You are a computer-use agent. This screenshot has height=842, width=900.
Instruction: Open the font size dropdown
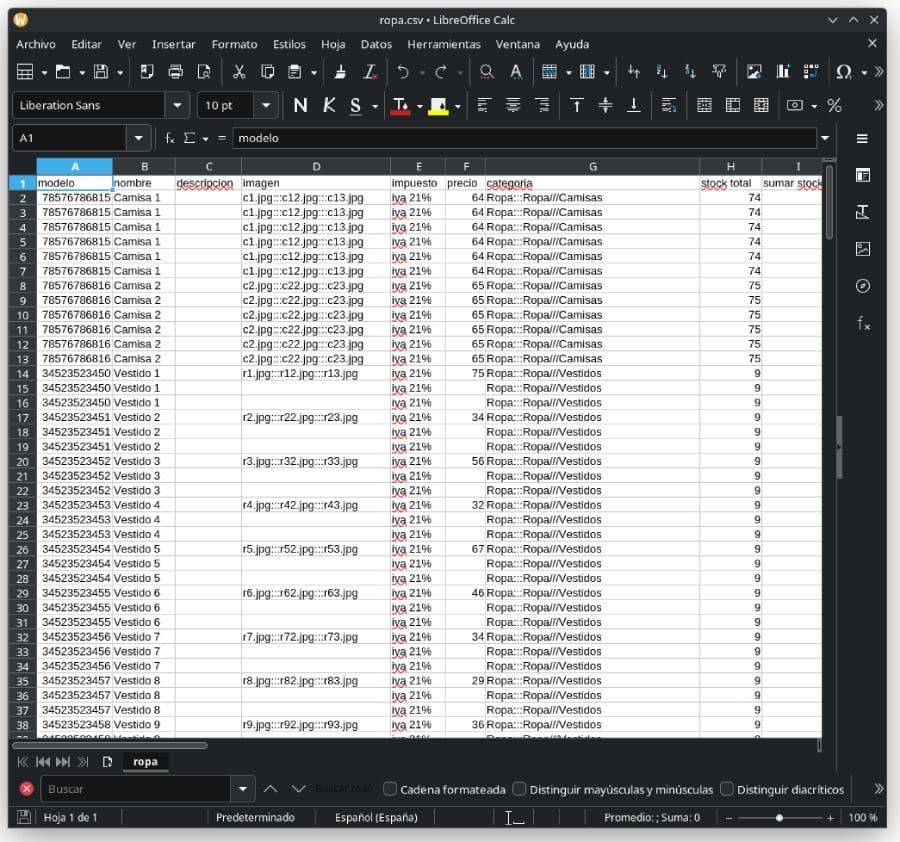(x=265, y=104)
